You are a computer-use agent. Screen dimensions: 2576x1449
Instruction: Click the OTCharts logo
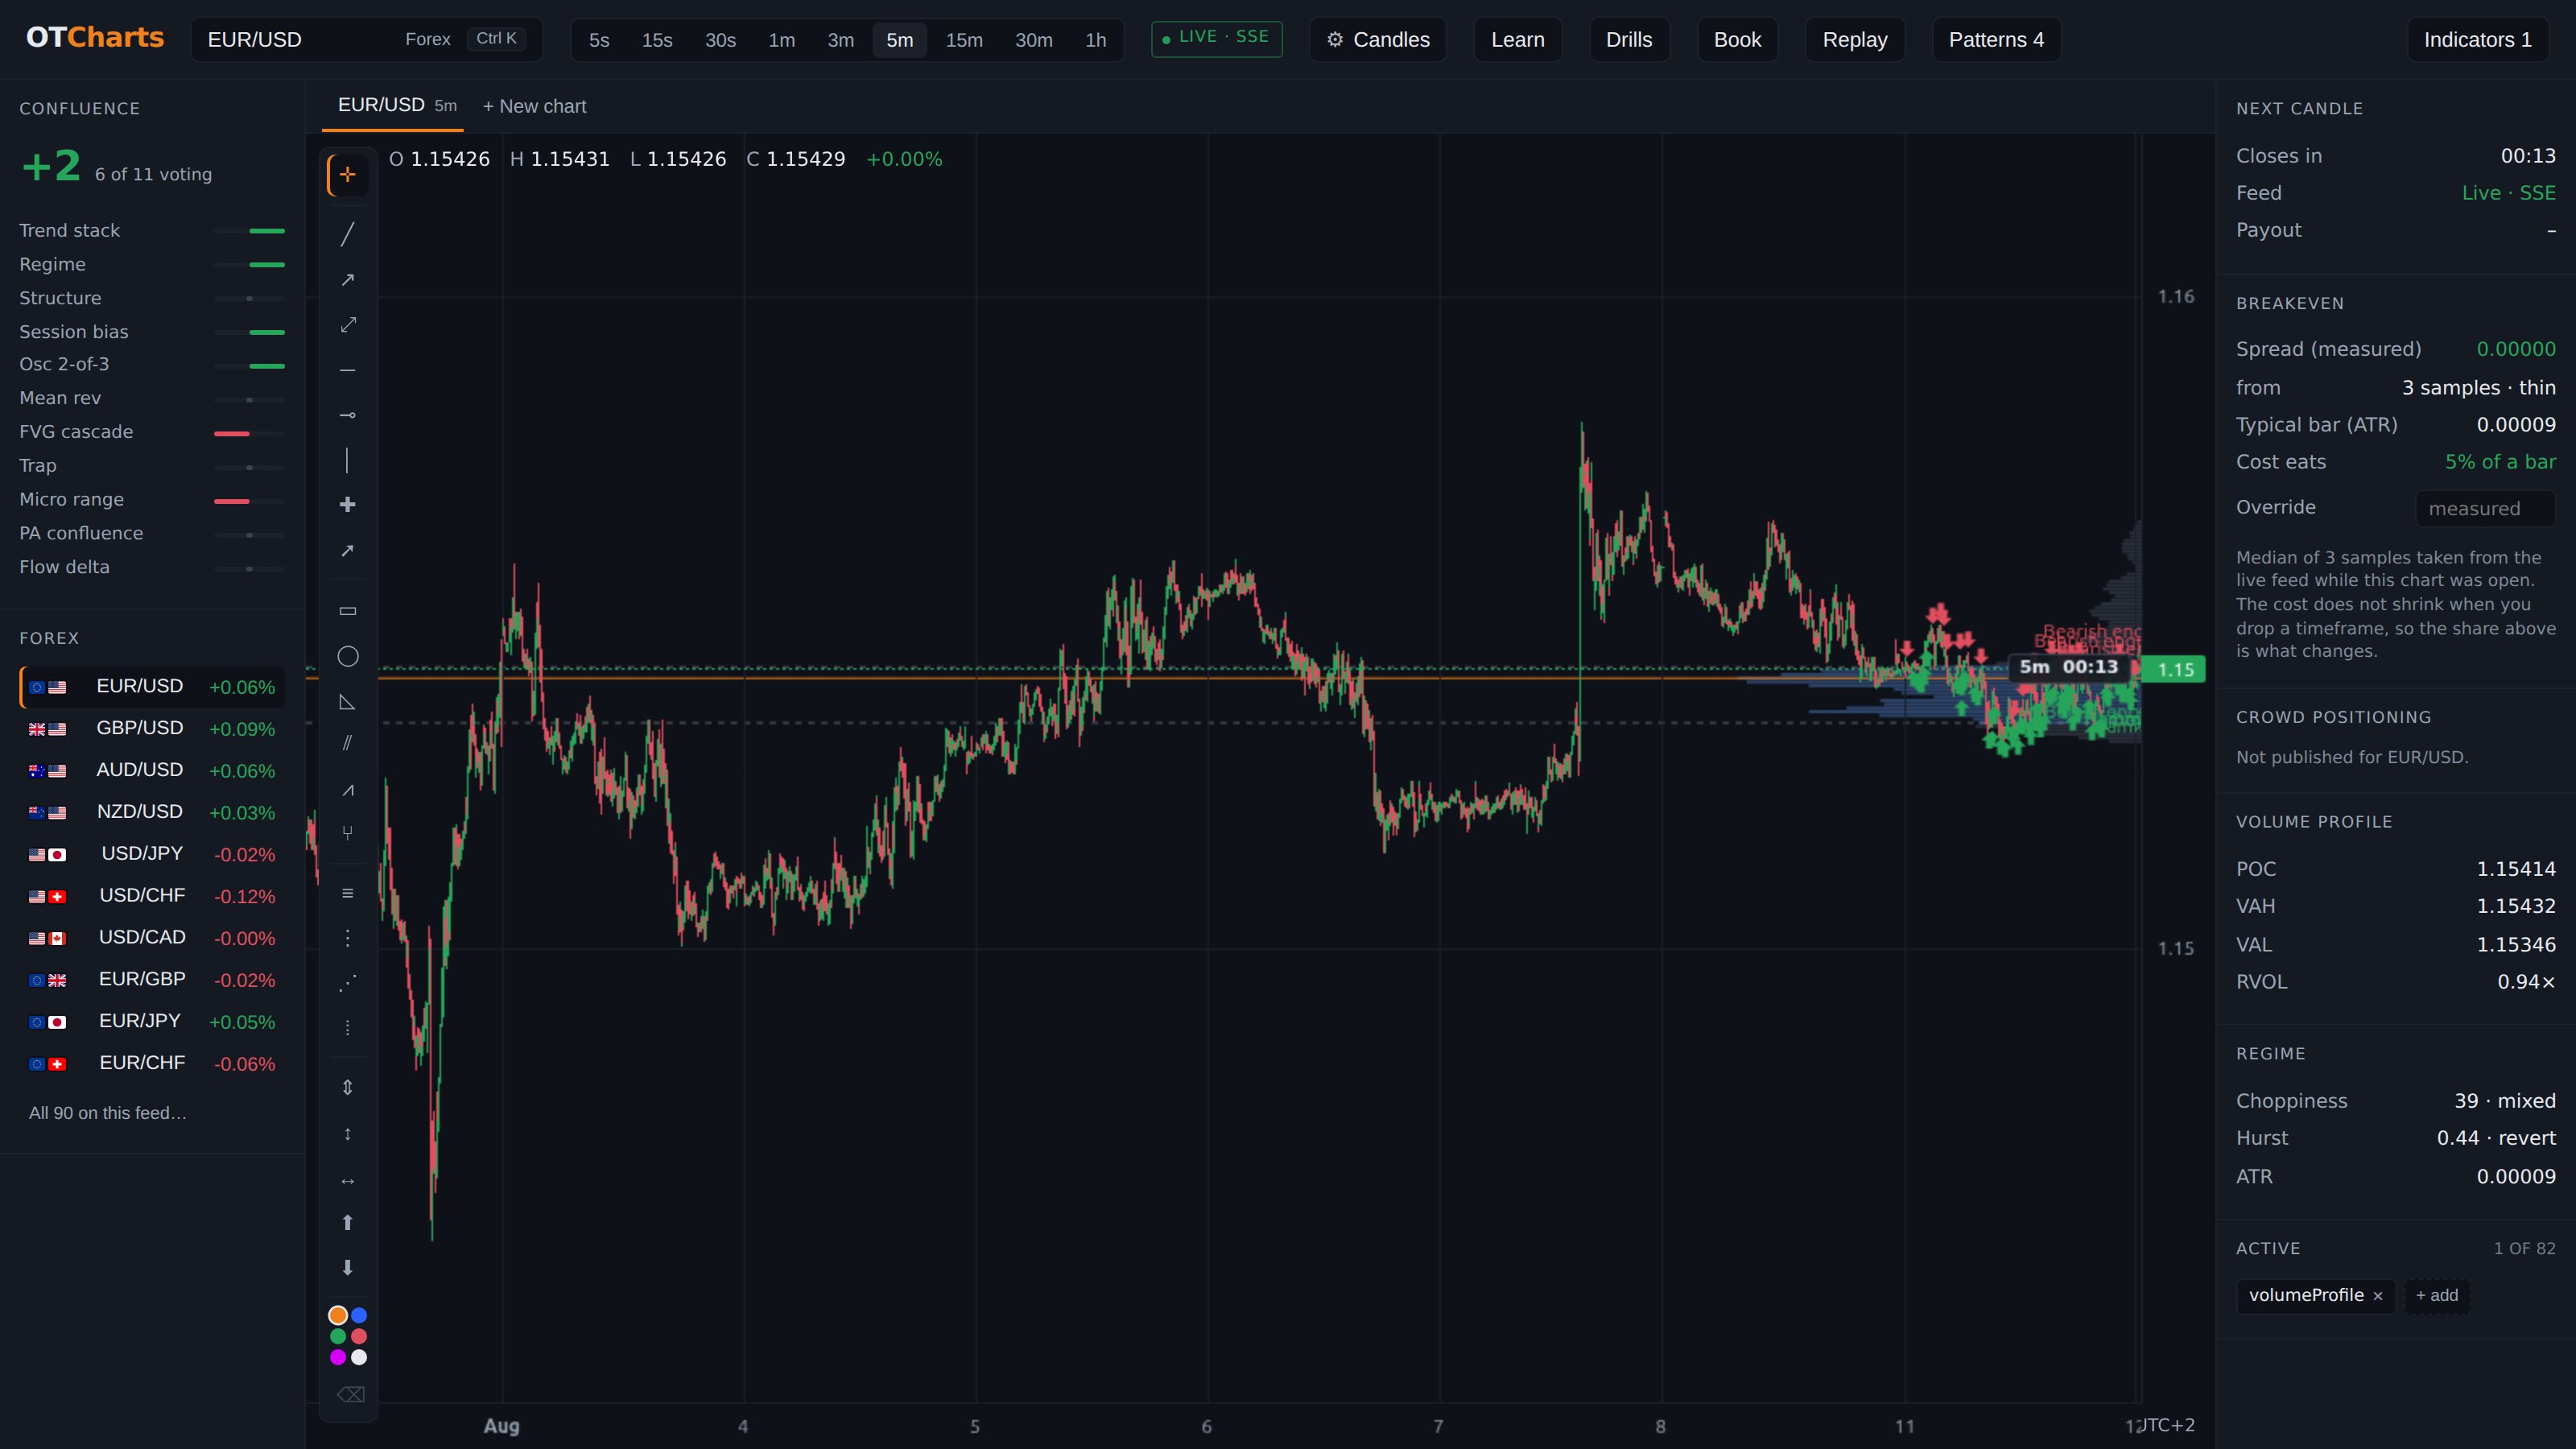95,38
